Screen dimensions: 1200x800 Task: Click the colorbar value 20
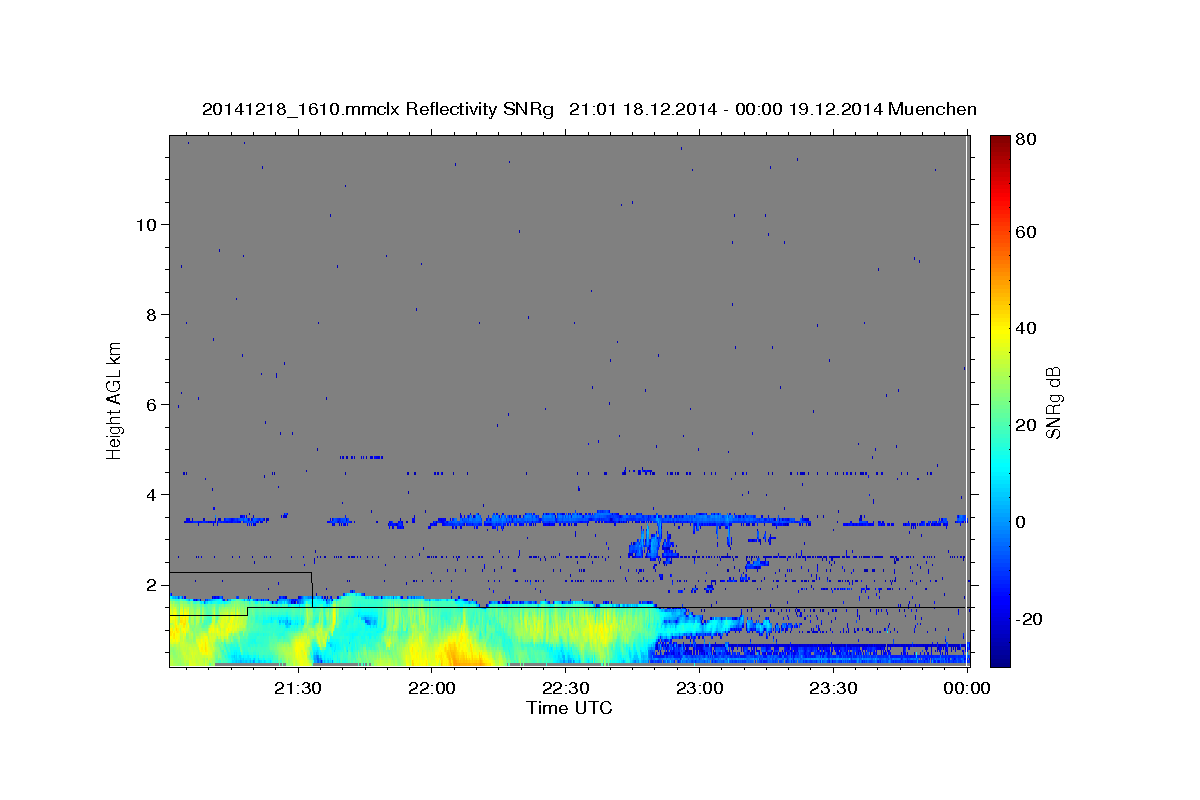click(1026, 425)
